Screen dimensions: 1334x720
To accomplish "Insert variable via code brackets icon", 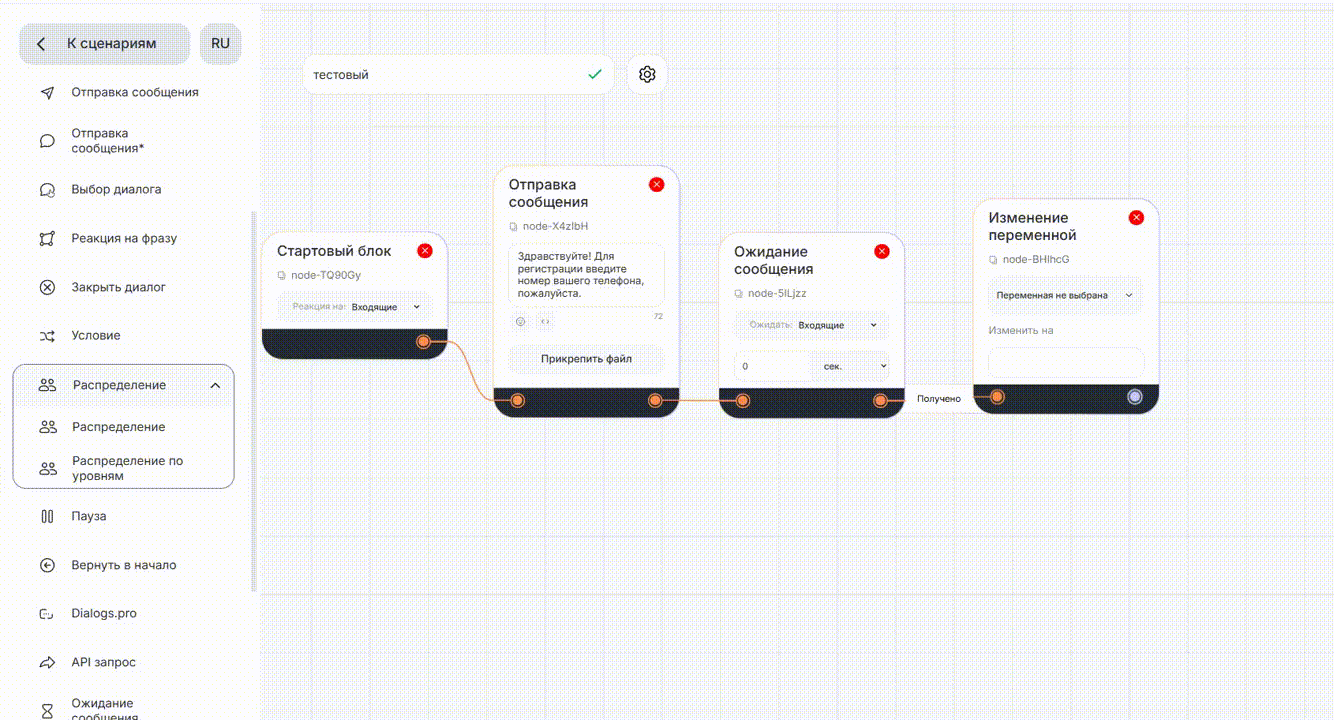I will [545, 322].
